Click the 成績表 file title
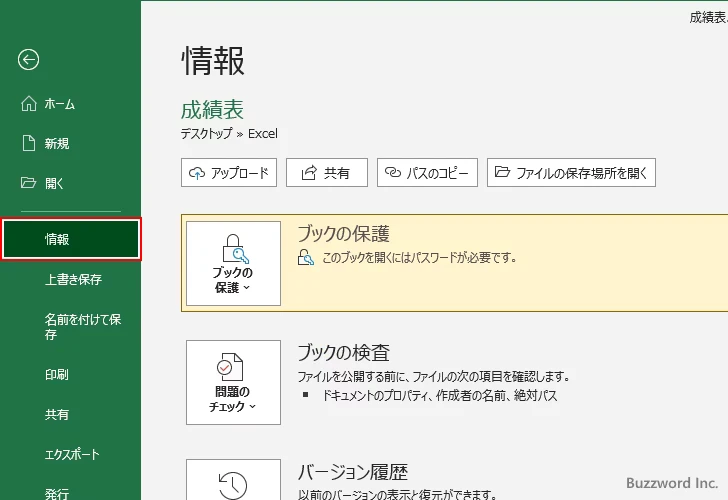The image size is (728, 500). pyautogui.click(x=212, y=110)
